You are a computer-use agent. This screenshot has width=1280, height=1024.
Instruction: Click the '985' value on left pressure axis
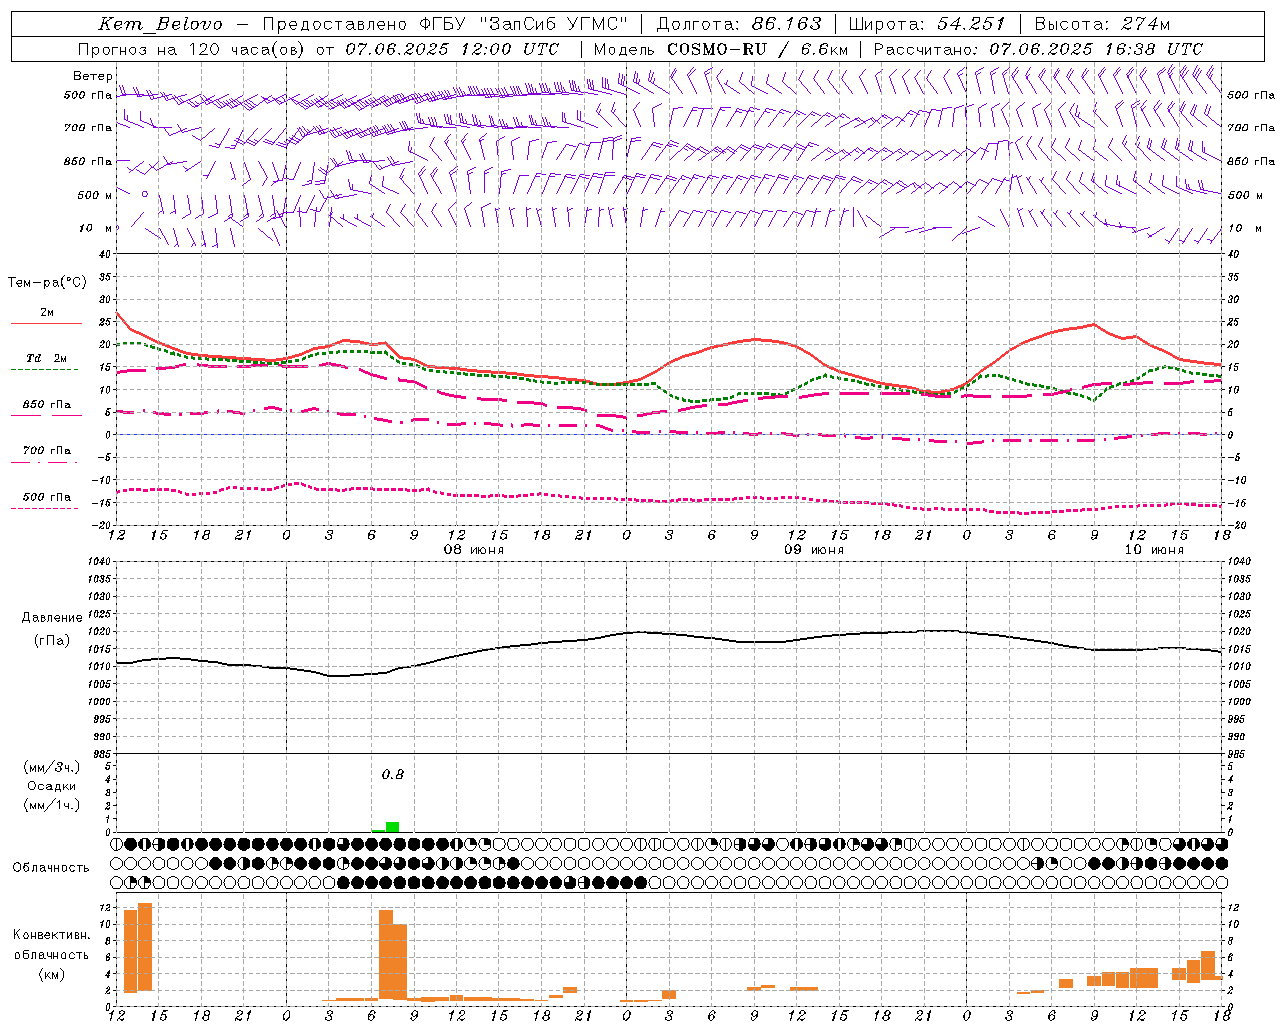(100, 754)
